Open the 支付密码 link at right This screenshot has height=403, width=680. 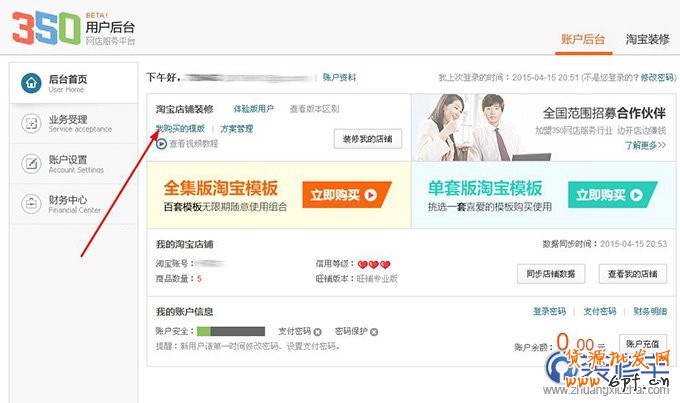pyautogui.click(x=600, y=311)
